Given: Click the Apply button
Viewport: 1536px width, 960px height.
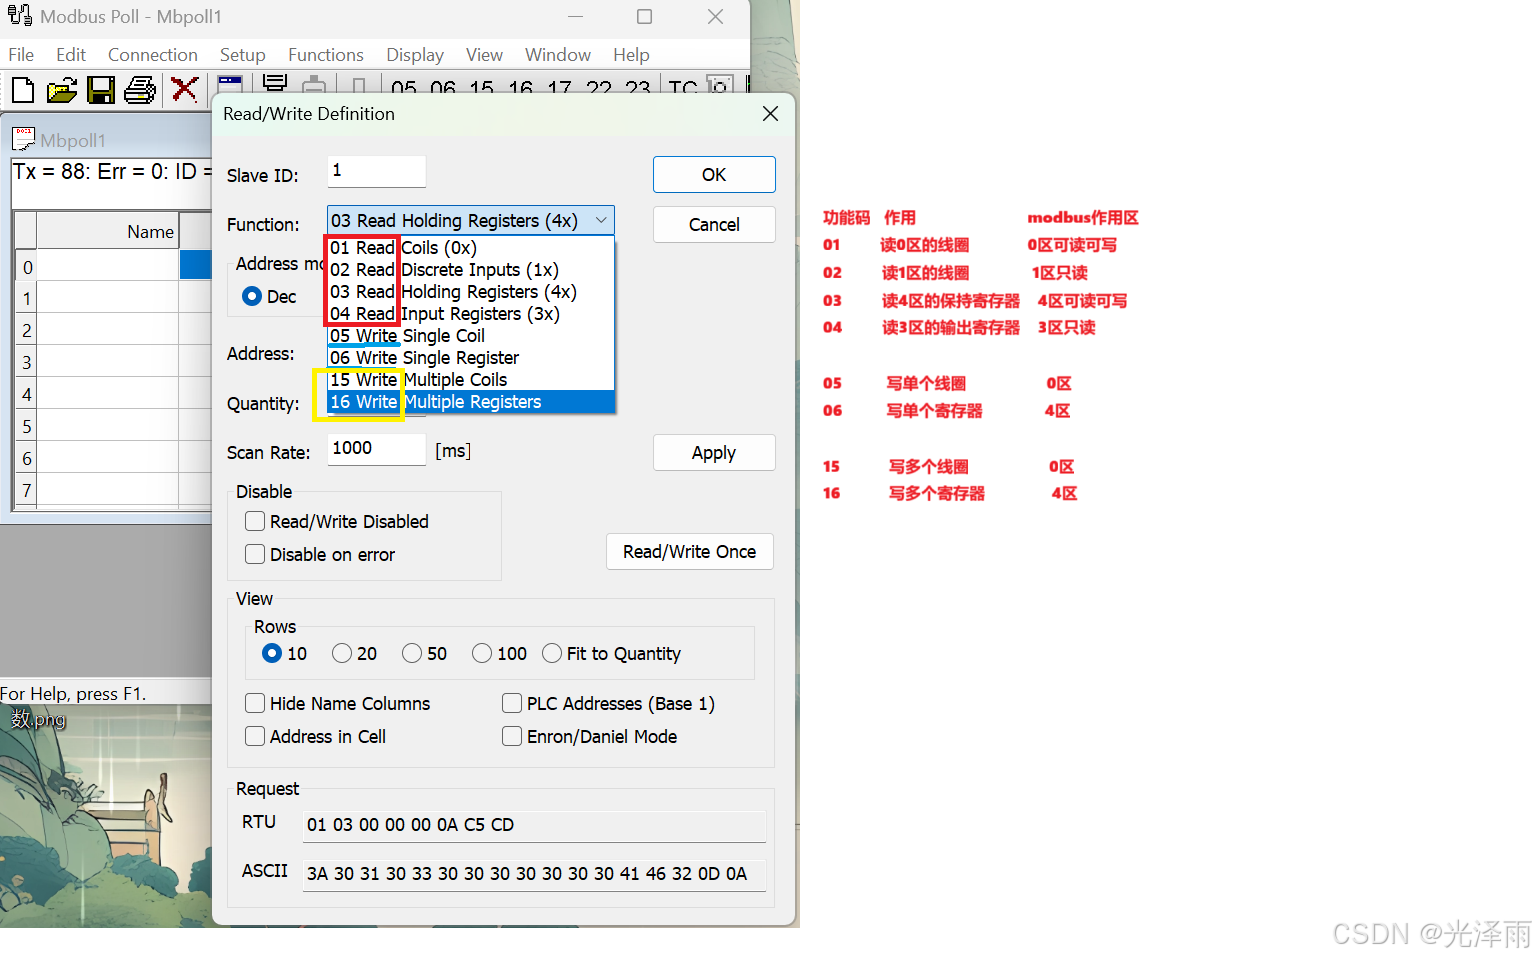Looking at the screenshot, I should [x=714, y=452].
